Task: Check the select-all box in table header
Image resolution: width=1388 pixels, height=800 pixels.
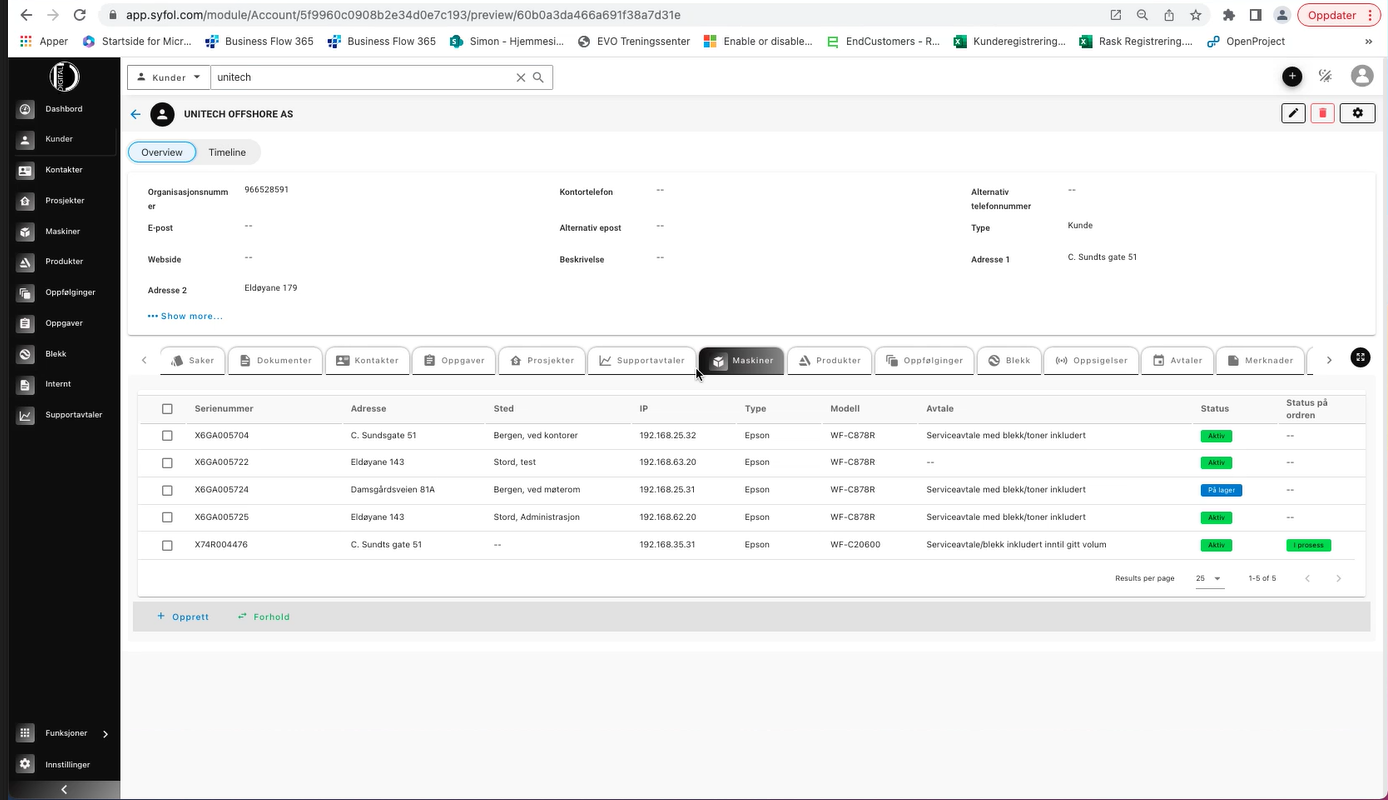Action: 167,408
